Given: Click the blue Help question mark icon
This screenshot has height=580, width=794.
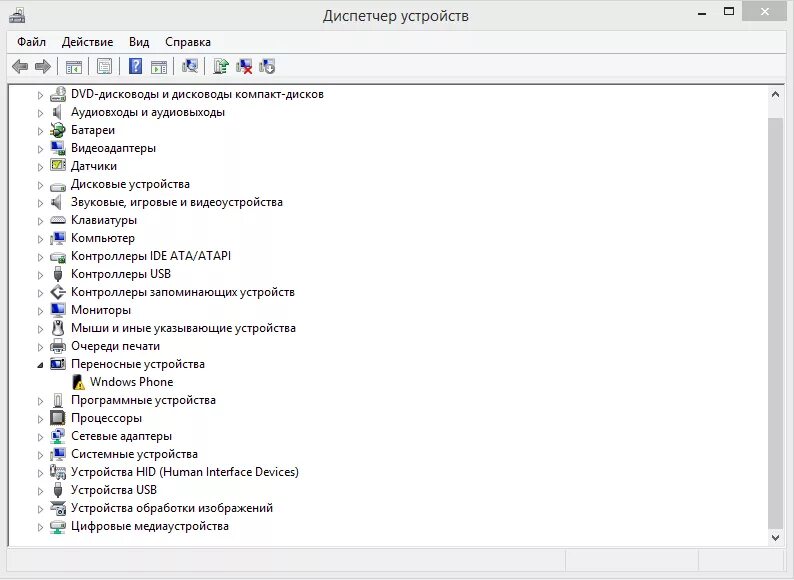Looking at the screenshot, I should pos(135,66).
